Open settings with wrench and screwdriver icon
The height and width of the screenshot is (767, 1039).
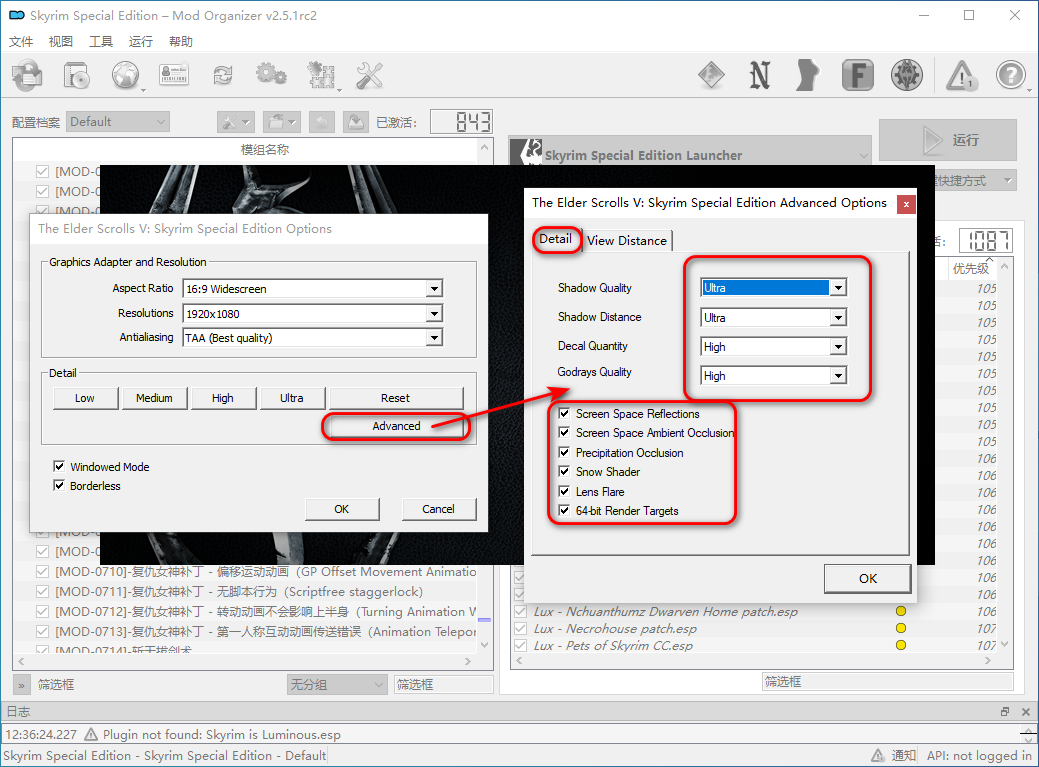pos(369,75)
